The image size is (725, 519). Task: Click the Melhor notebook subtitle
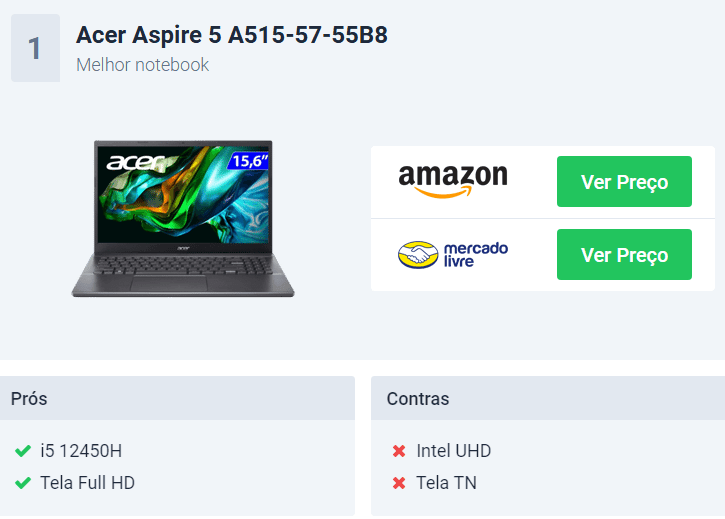142,65
